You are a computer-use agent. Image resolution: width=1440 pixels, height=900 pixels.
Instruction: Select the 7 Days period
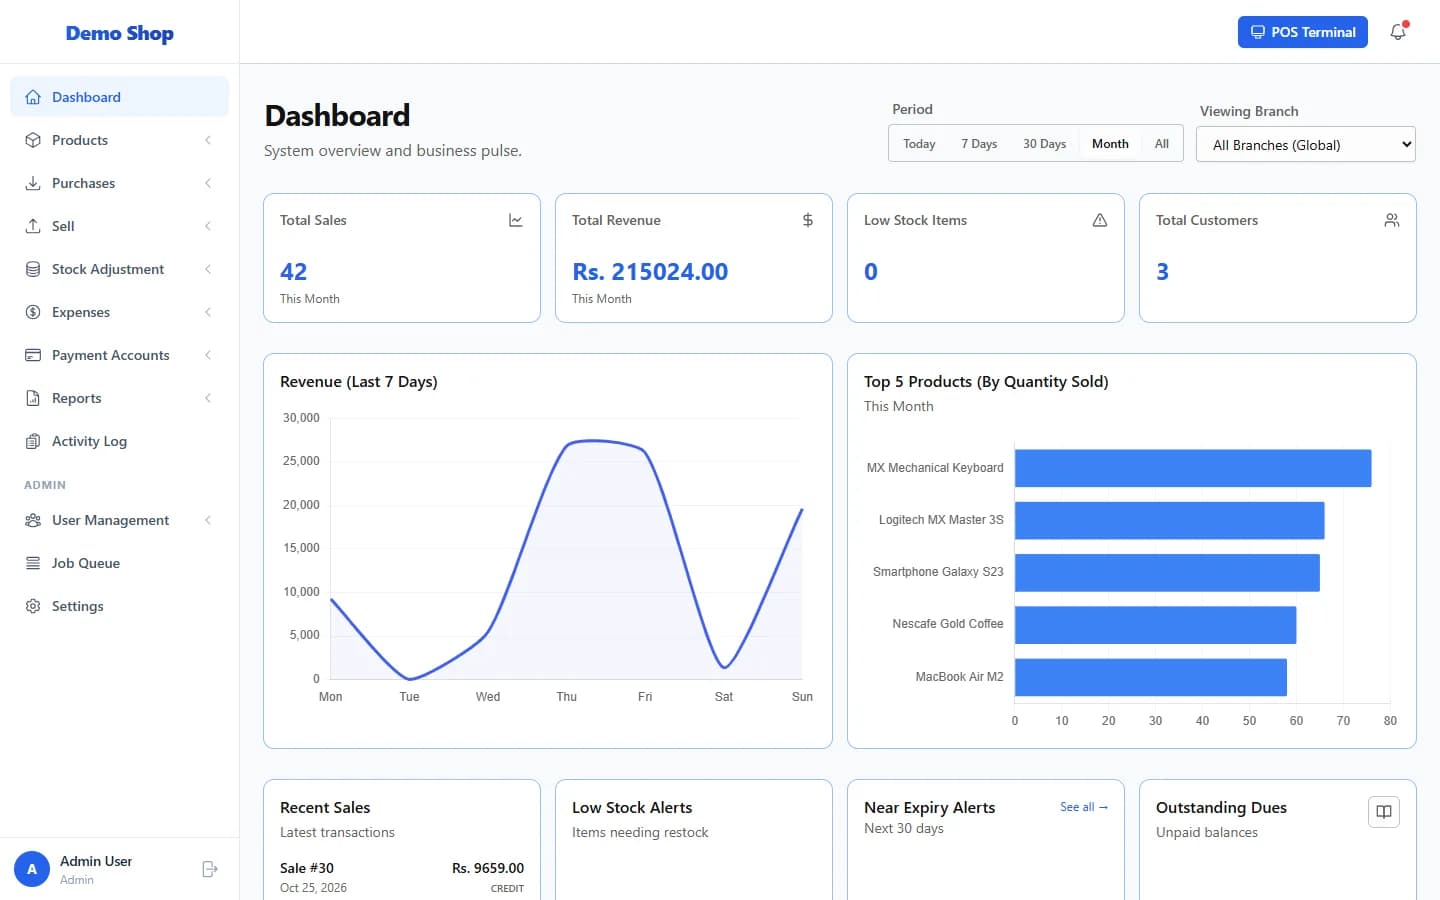pyautogui.click(x=979, y=144)
